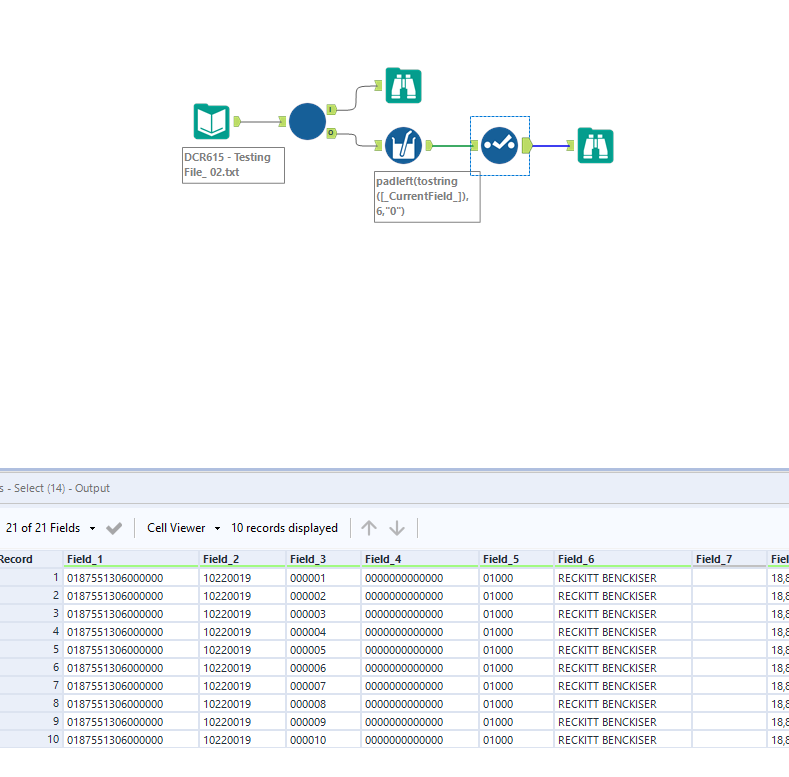
Task: Click the checkmark icon in results toolbar
Action: (x=114, y=528)
